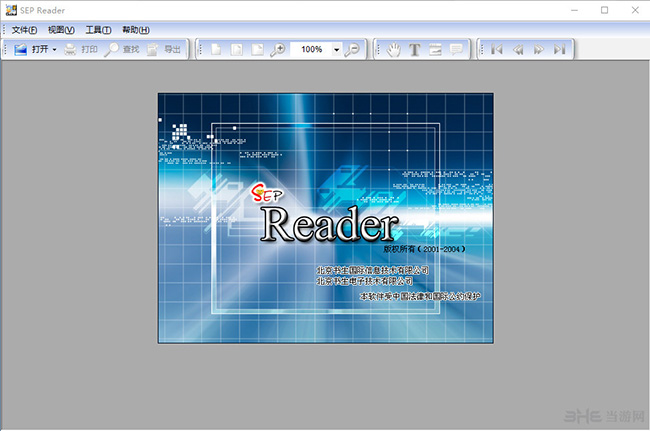The height and width of the screenshot is (431, 650).
Task: Select the first blank page view icon
Action: point(216,49)
